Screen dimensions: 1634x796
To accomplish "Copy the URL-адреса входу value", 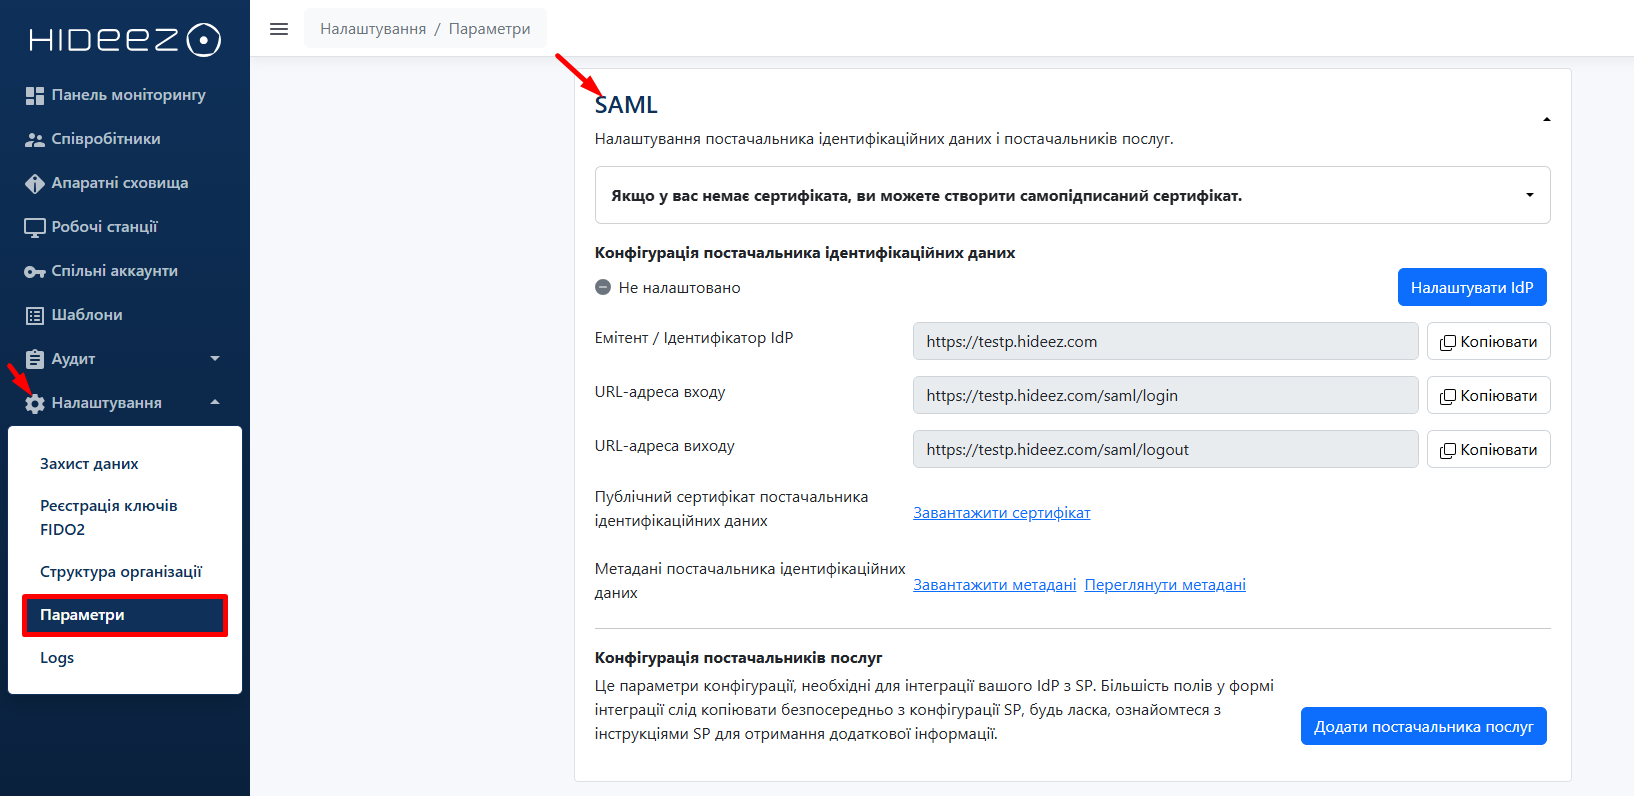I will pos(1488,396).
